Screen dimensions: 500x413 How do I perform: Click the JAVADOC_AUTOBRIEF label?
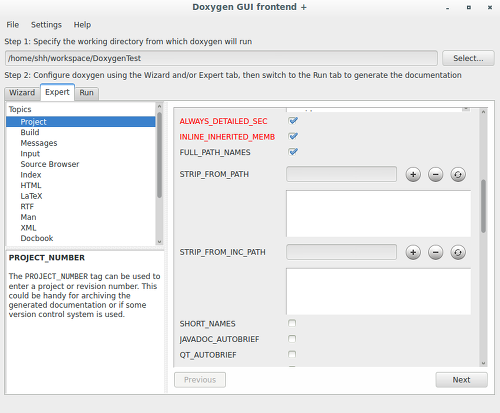(219, 339)
